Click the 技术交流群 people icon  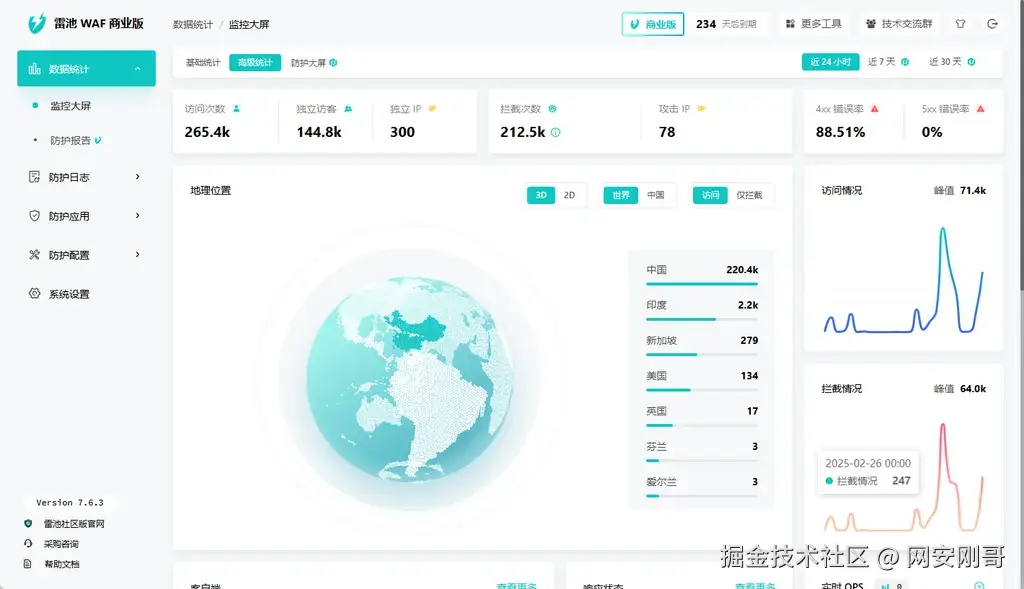click(x=871, y=24)
